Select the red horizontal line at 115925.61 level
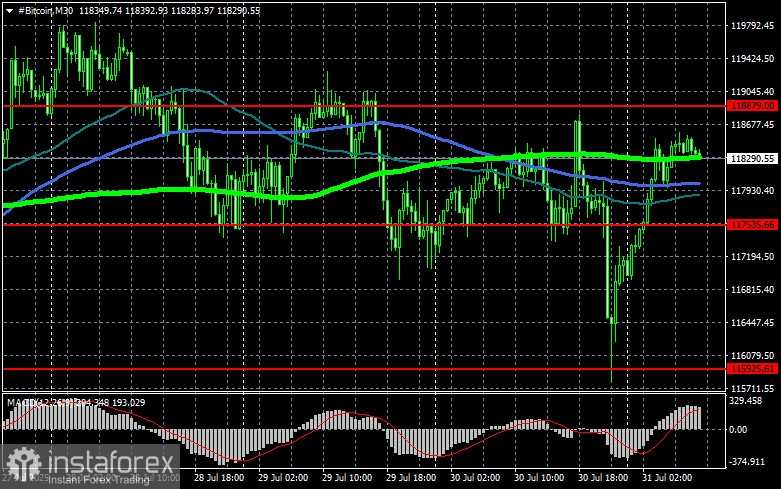This screenshot has height=489, width=781. [x=364, y=369]
